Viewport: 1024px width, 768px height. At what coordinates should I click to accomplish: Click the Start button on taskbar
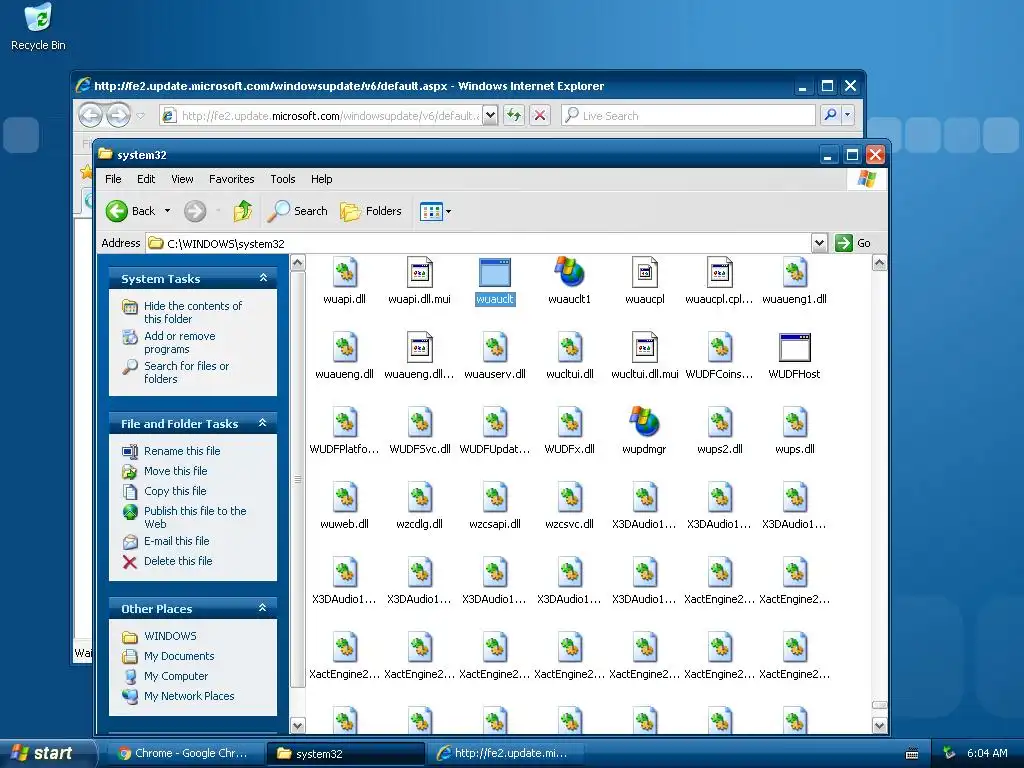[x=46, y=753]
